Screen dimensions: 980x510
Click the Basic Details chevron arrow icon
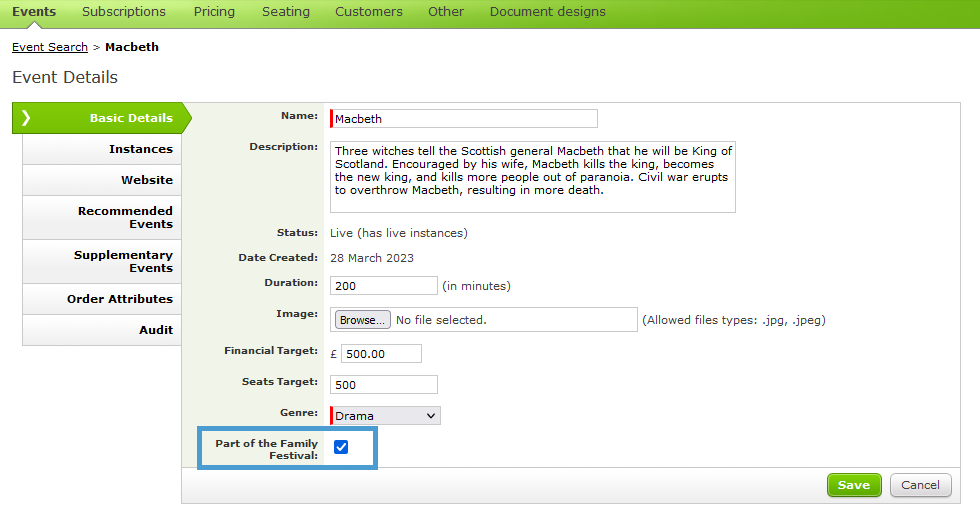[x=26, y=118]
